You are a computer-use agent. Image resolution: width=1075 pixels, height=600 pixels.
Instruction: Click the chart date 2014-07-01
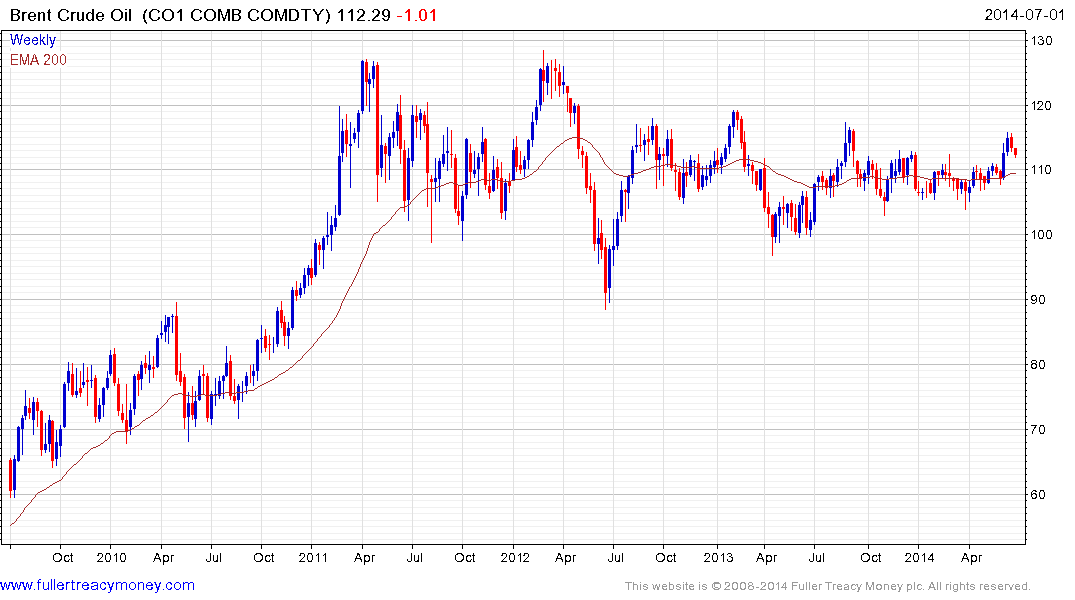tap(1024, 15)
